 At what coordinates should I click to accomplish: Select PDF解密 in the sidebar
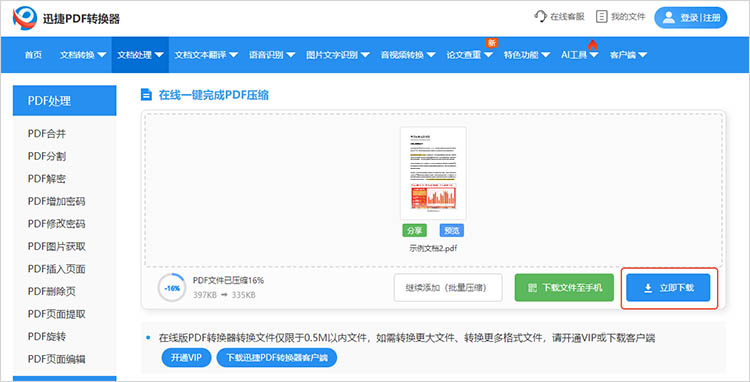click(x=47, y=179)
